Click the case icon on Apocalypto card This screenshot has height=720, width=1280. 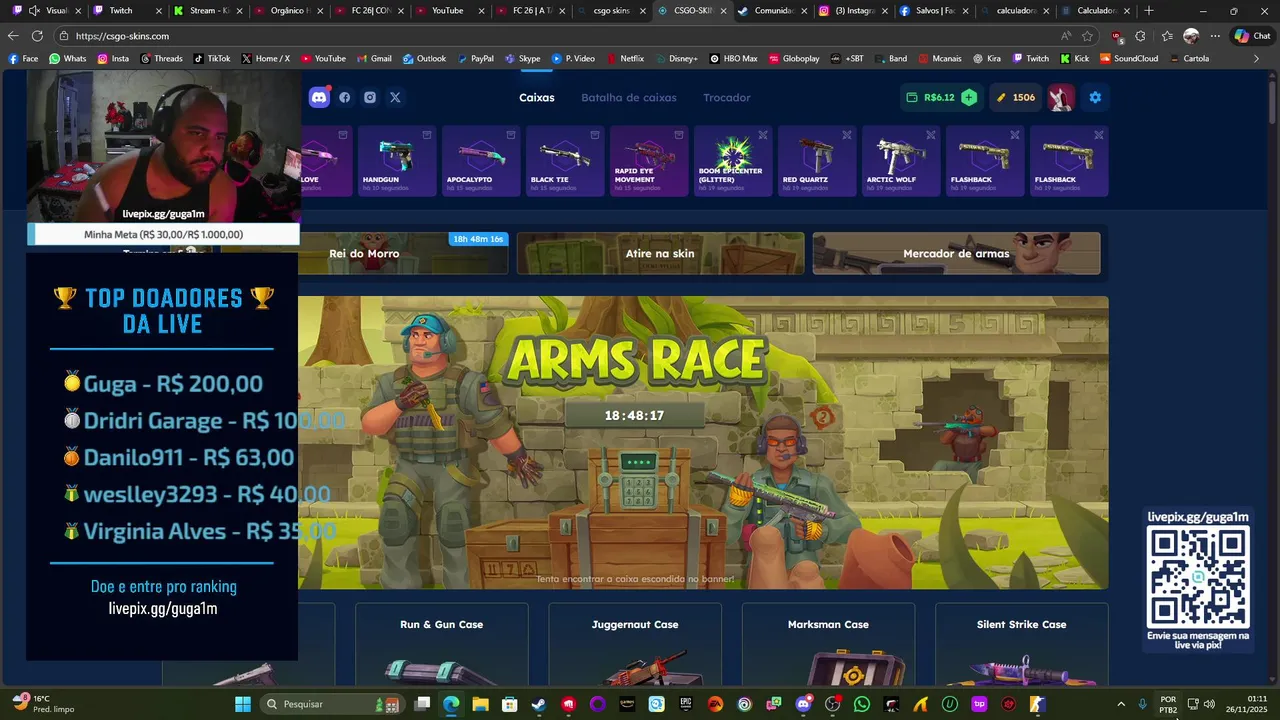coord(511,135)
